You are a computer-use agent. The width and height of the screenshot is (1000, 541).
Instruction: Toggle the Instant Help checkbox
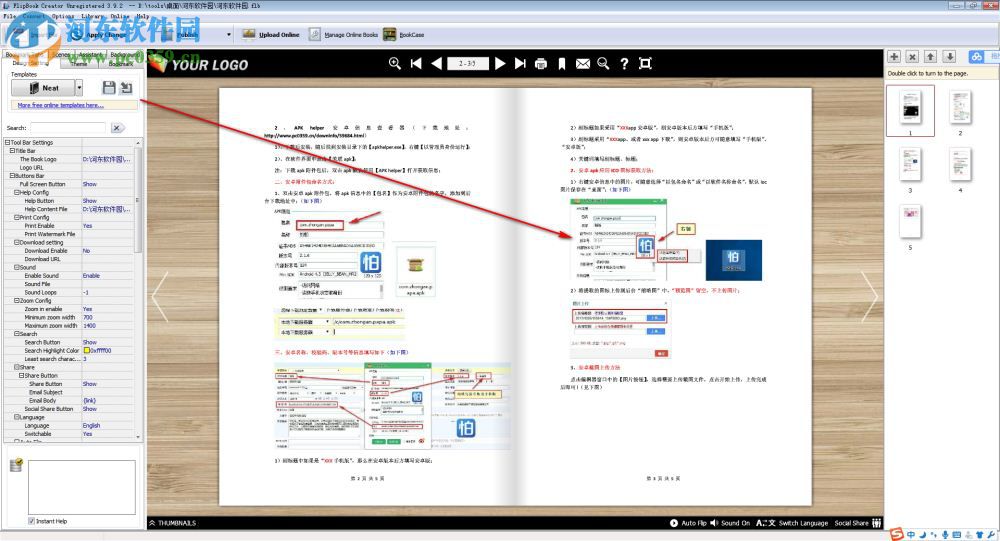pyautogui.click(x=31, y=521)
